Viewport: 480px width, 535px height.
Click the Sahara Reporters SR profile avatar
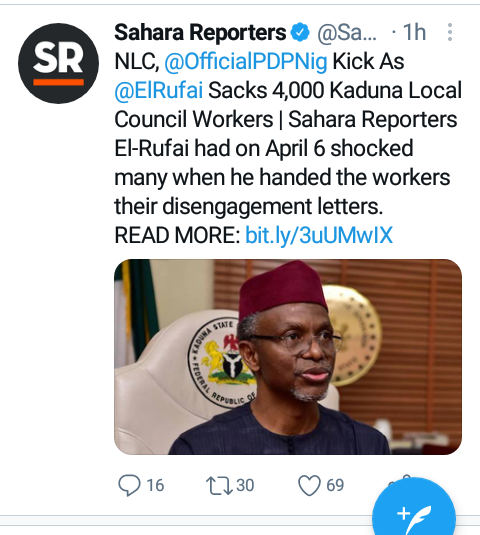58,63
